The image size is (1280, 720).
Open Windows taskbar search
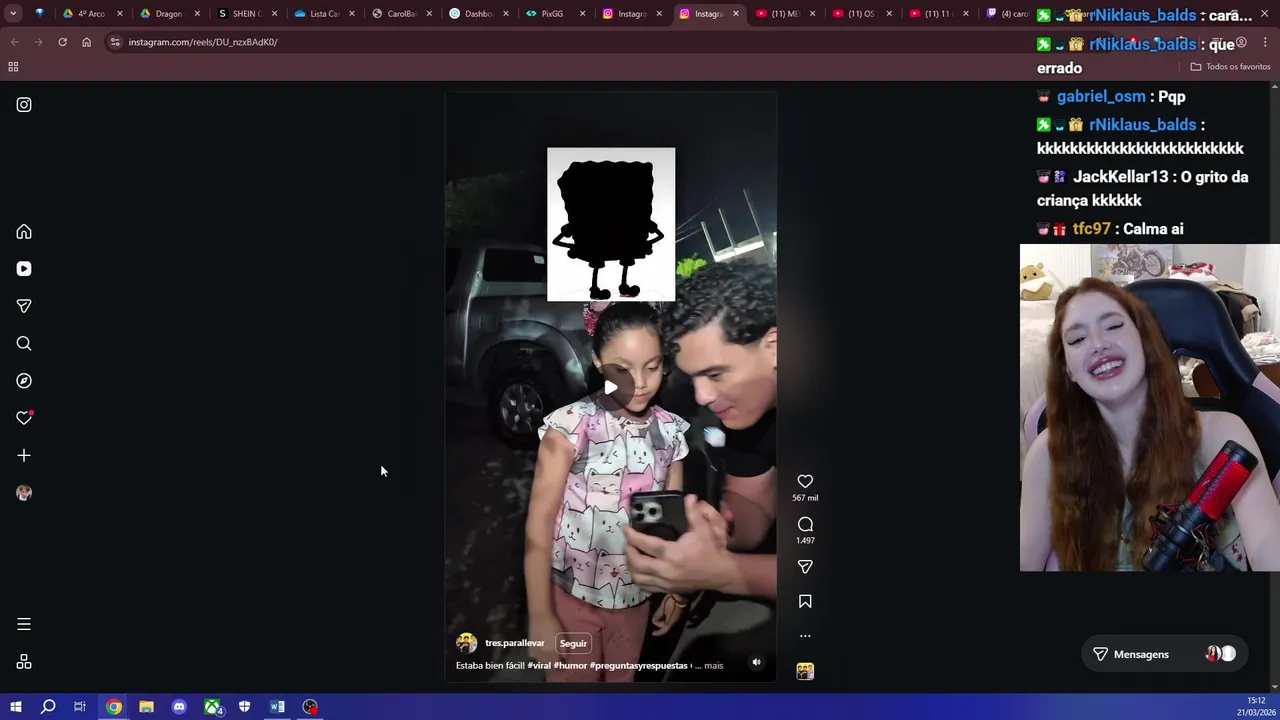(x=48, y=707)
